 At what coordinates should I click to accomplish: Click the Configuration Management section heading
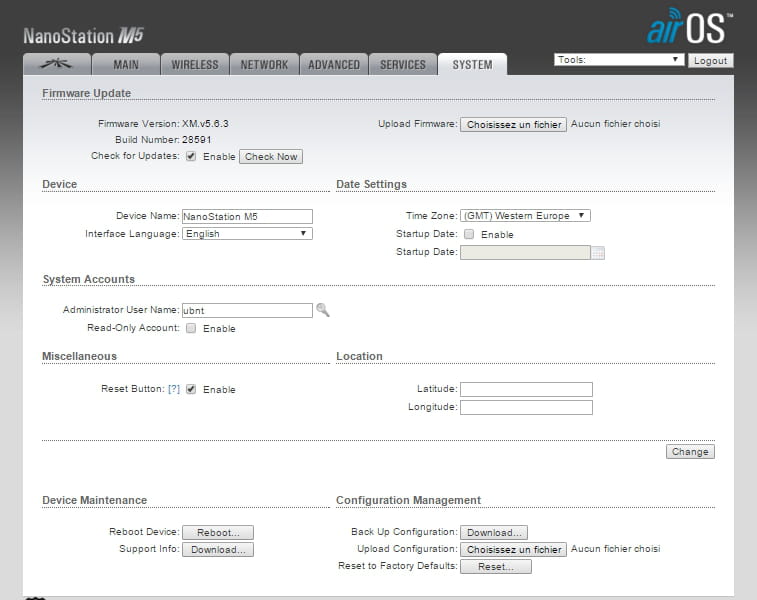click(x=408, y=500)
